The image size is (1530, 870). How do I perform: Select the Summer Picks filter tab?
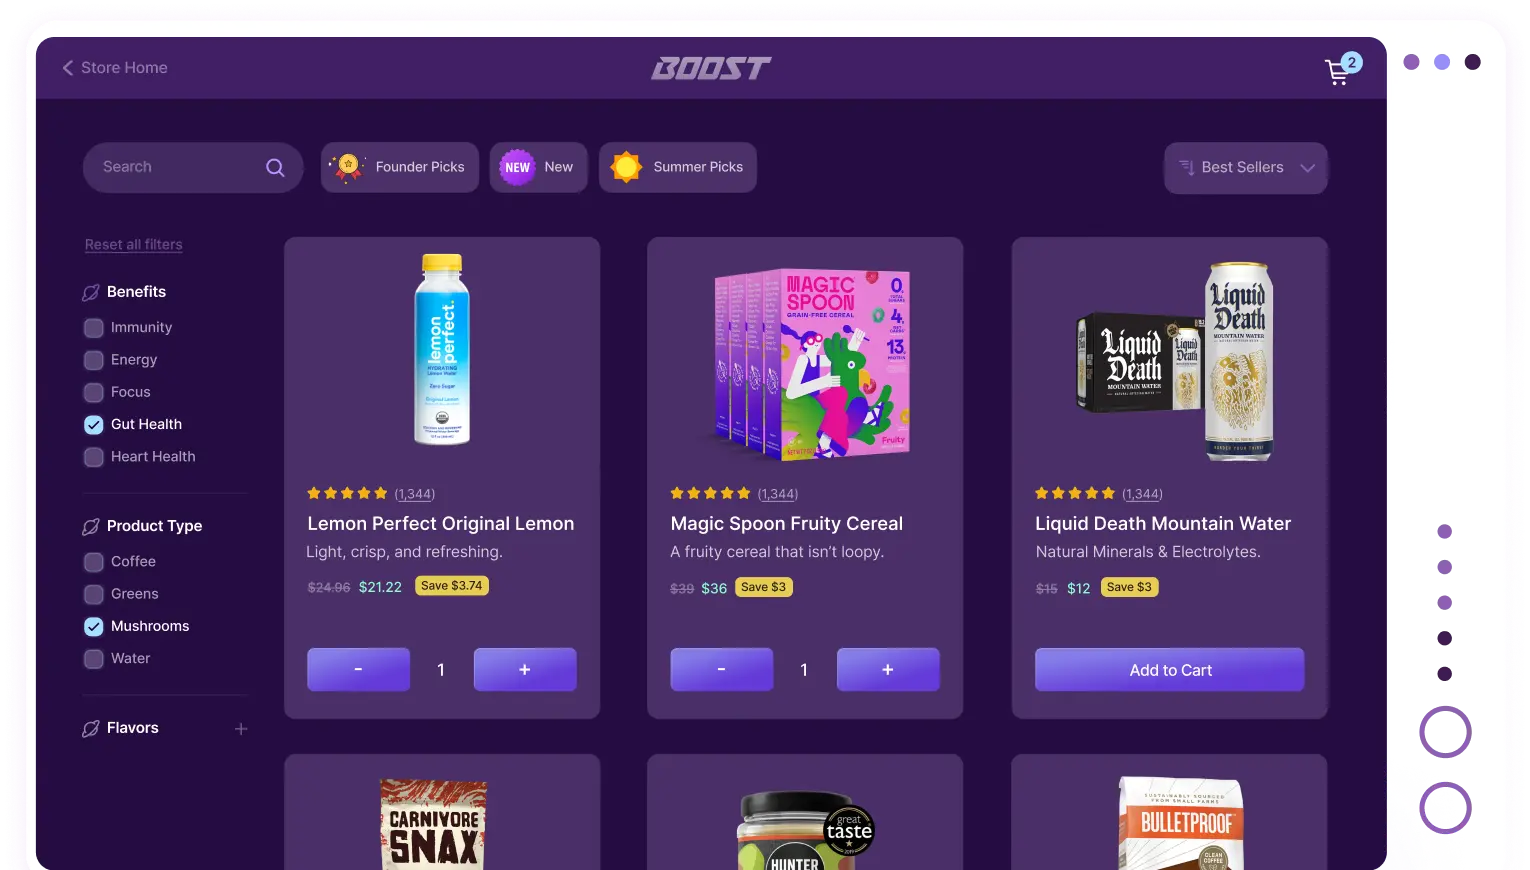tap(678, 167)
